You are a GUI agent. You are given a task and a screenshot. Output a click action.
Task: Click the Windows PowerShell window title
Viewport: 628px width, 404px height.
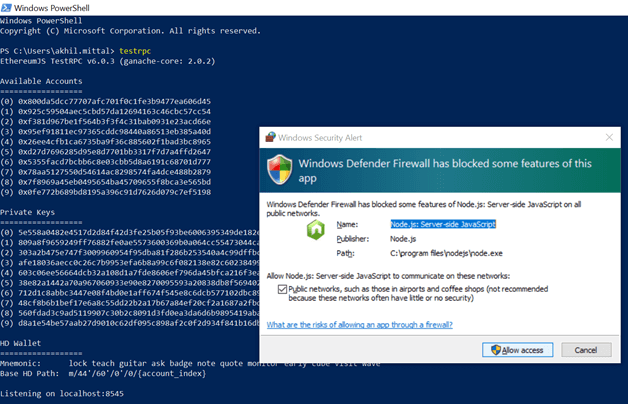click(52, 8)
